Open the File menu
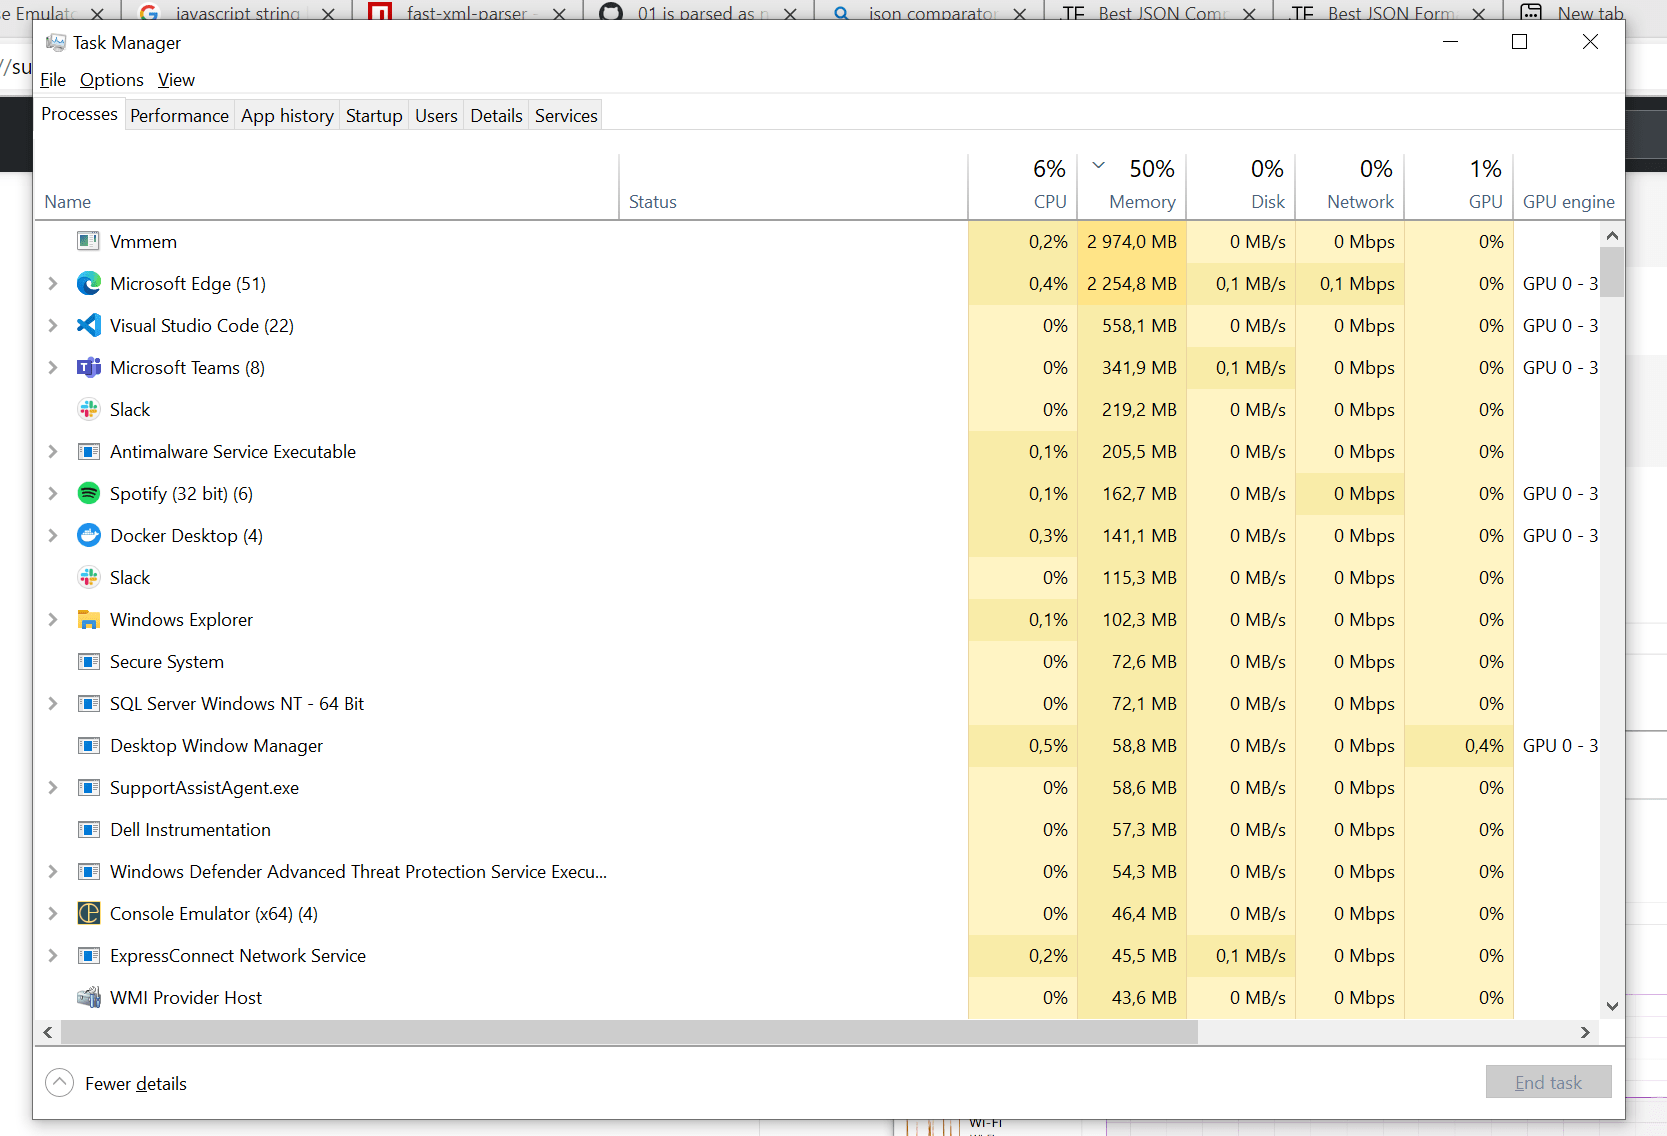The height and width of the screenshot is (1136, 1667). click(53, 80)
